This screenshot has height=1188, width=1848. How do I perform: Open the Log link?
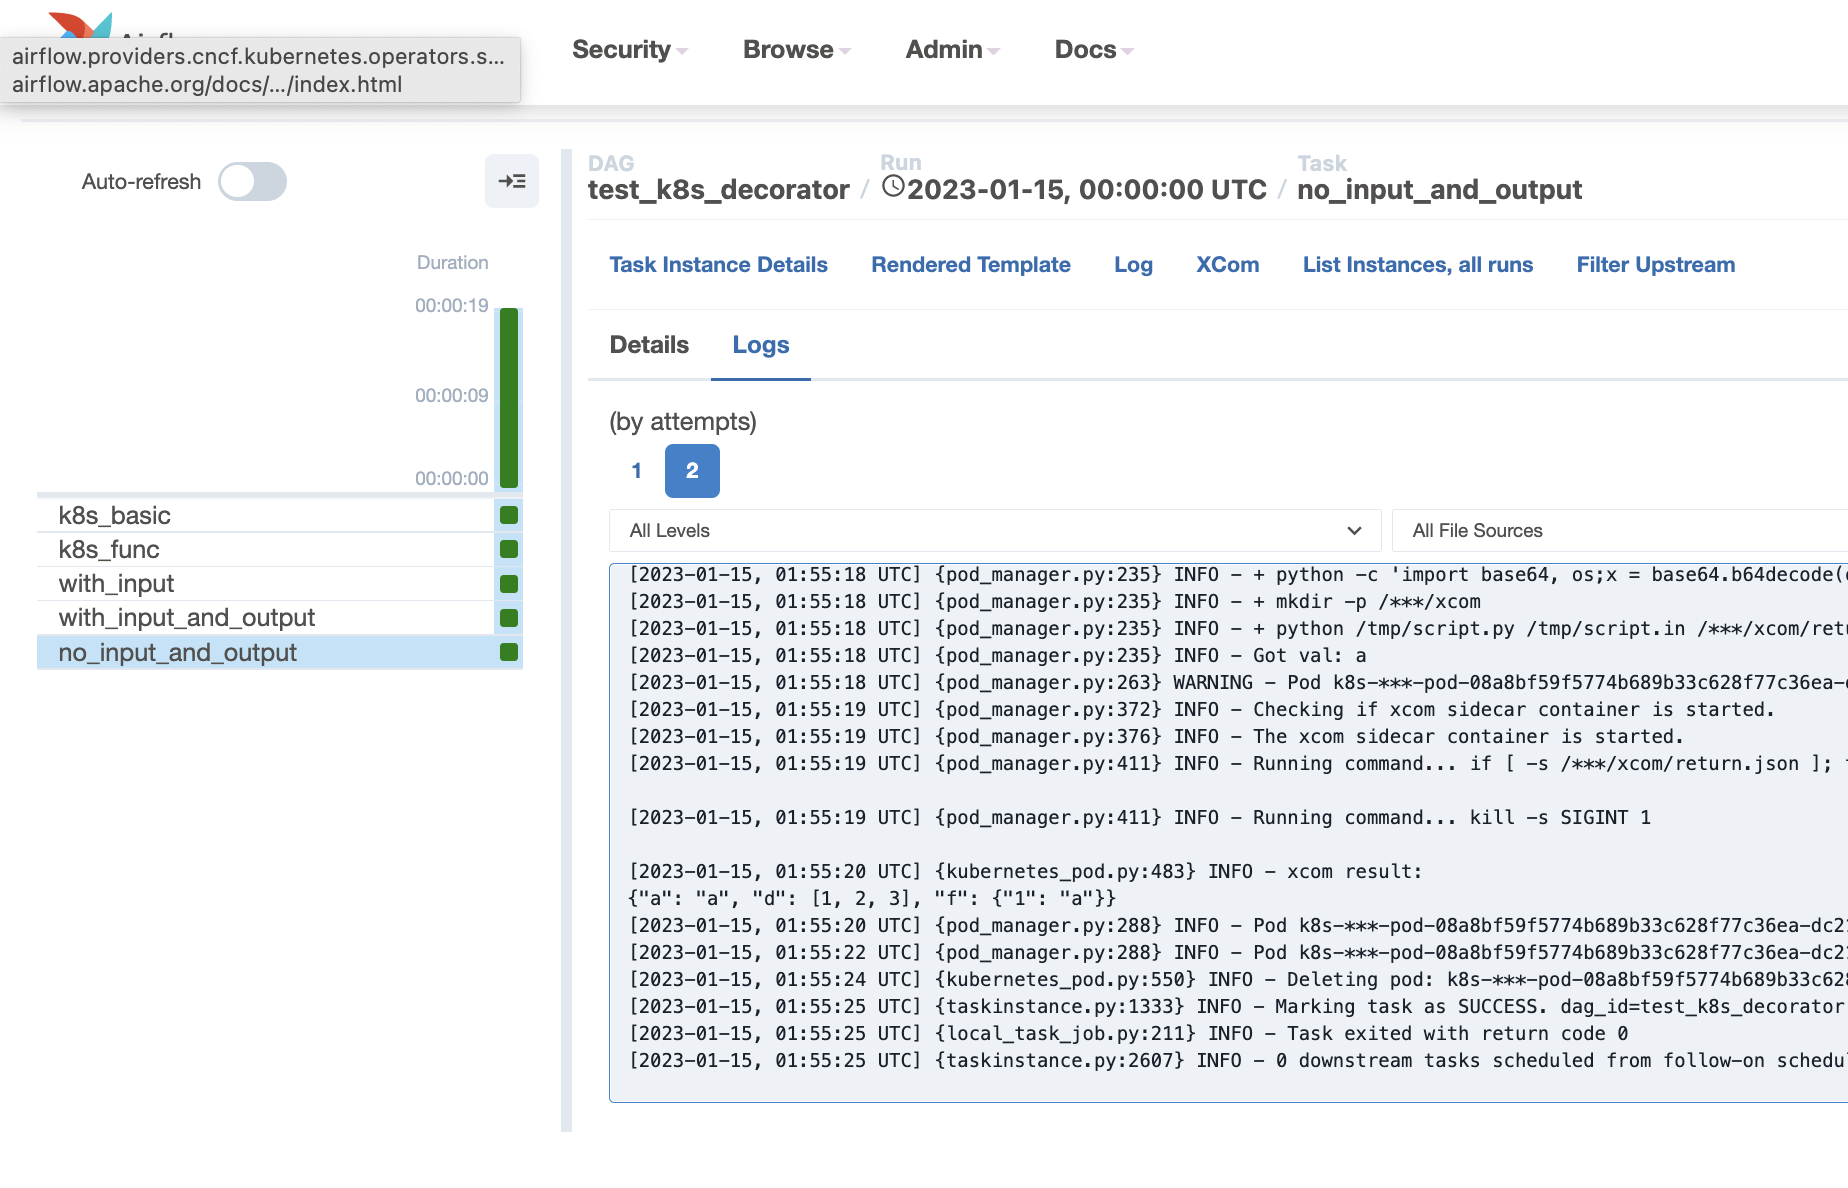(1133, 265)
